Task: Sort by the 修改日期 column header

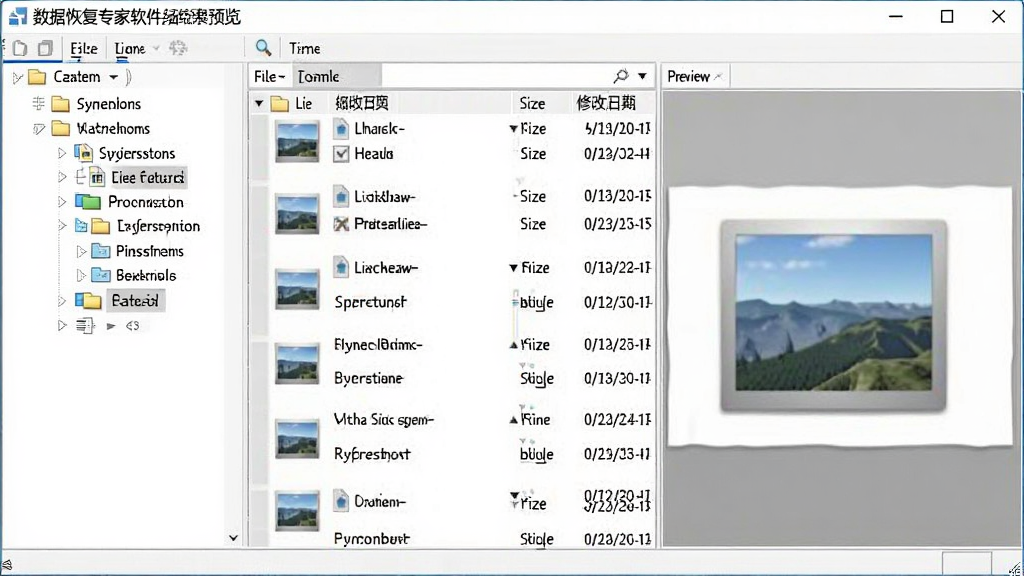Action: [606, 103]
